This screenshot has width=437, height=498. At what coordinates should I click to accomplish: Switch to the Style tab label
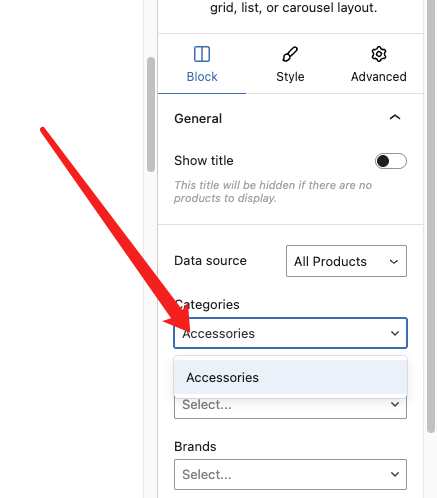pos(290,77)
